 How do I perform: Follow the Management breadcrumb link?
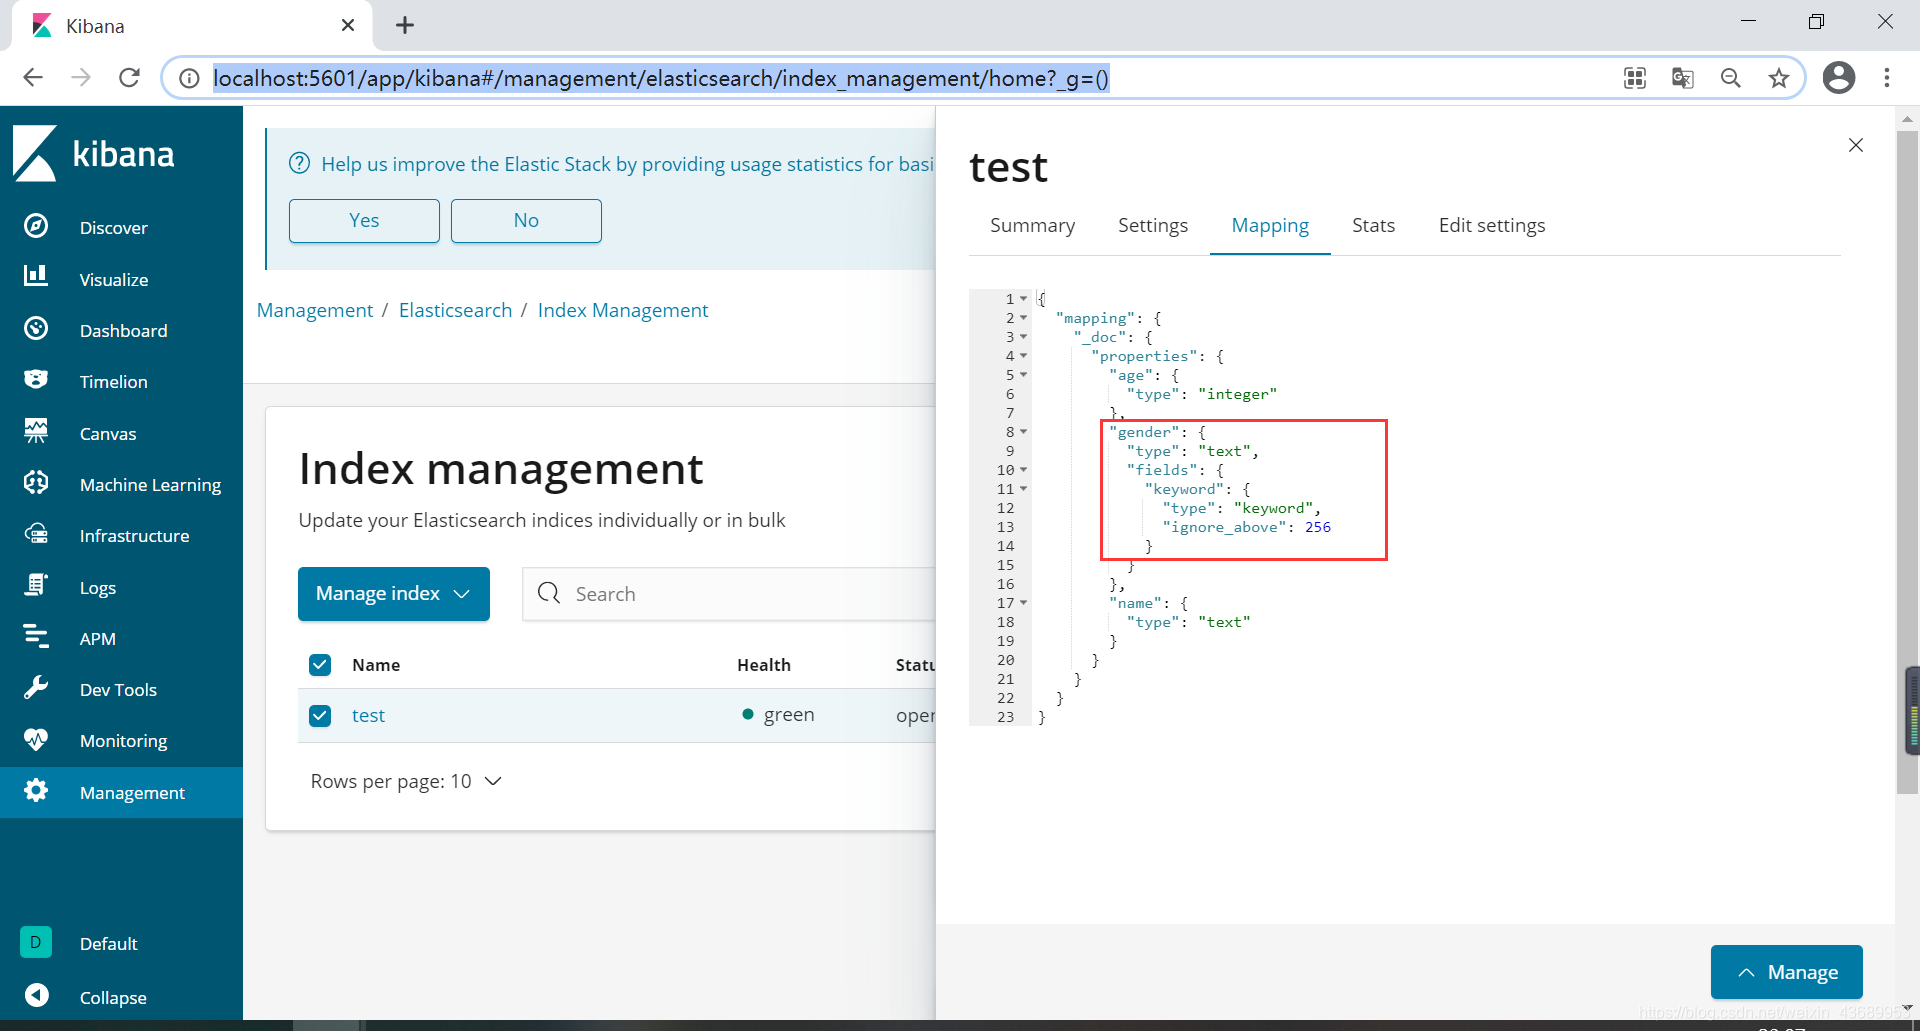coord(315,311)
